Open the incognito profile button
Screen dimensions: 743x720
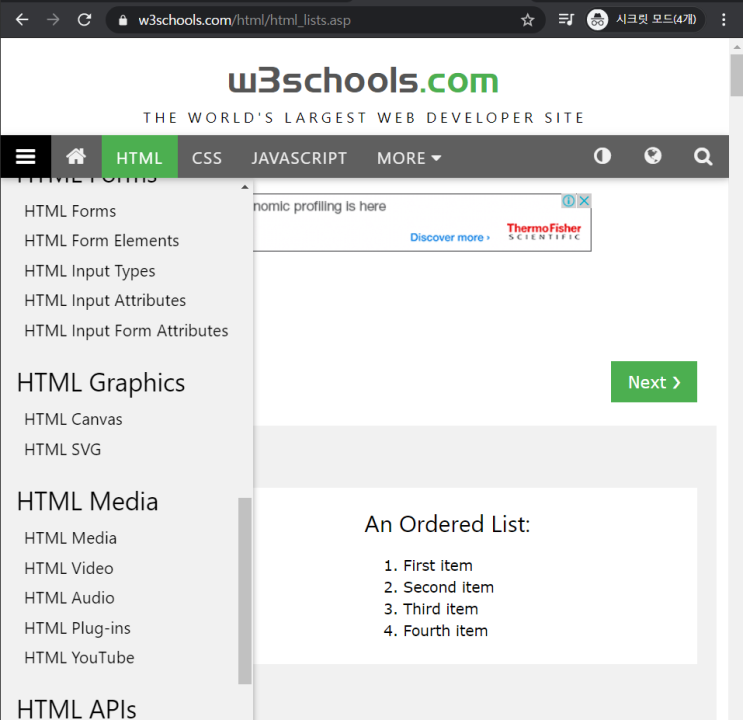pos(644,20)
